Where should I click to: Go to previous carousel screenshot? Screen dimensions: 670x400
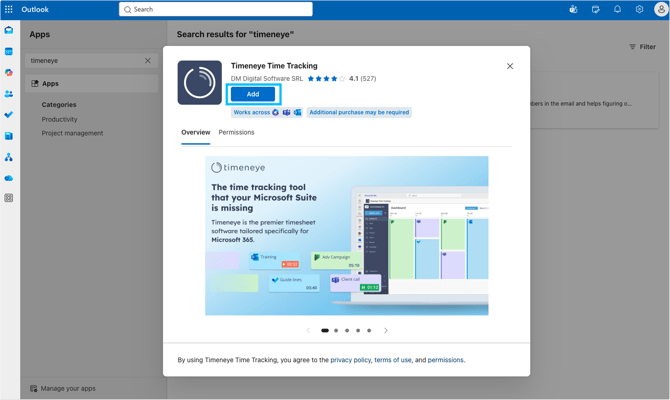pos(308,330)
